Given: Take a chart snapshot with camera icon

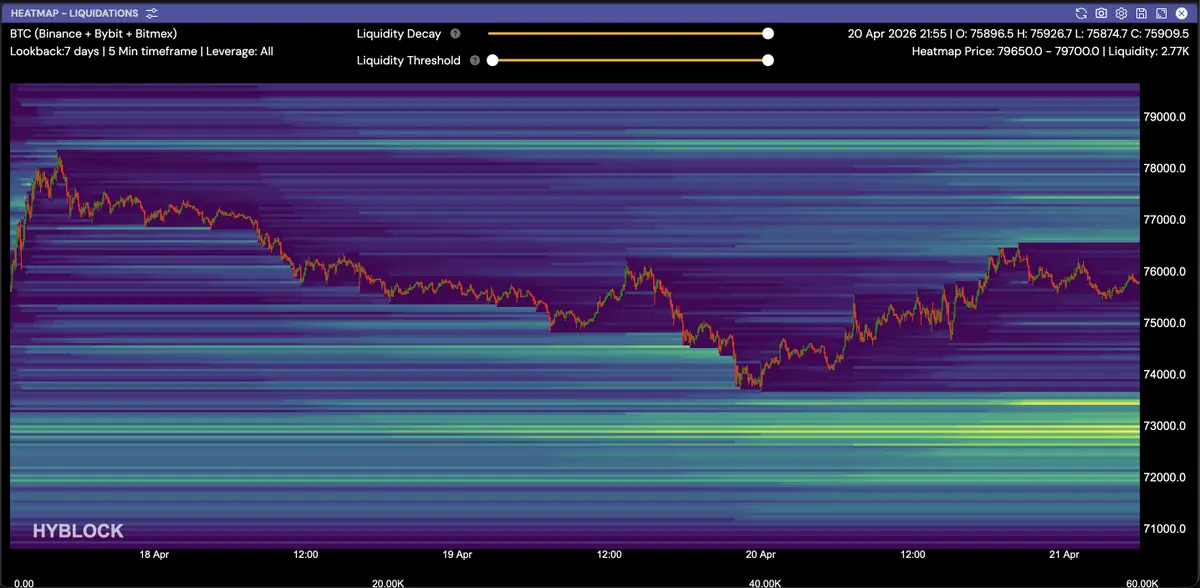Looking at the screenshot, I should tap(1101, 13).
